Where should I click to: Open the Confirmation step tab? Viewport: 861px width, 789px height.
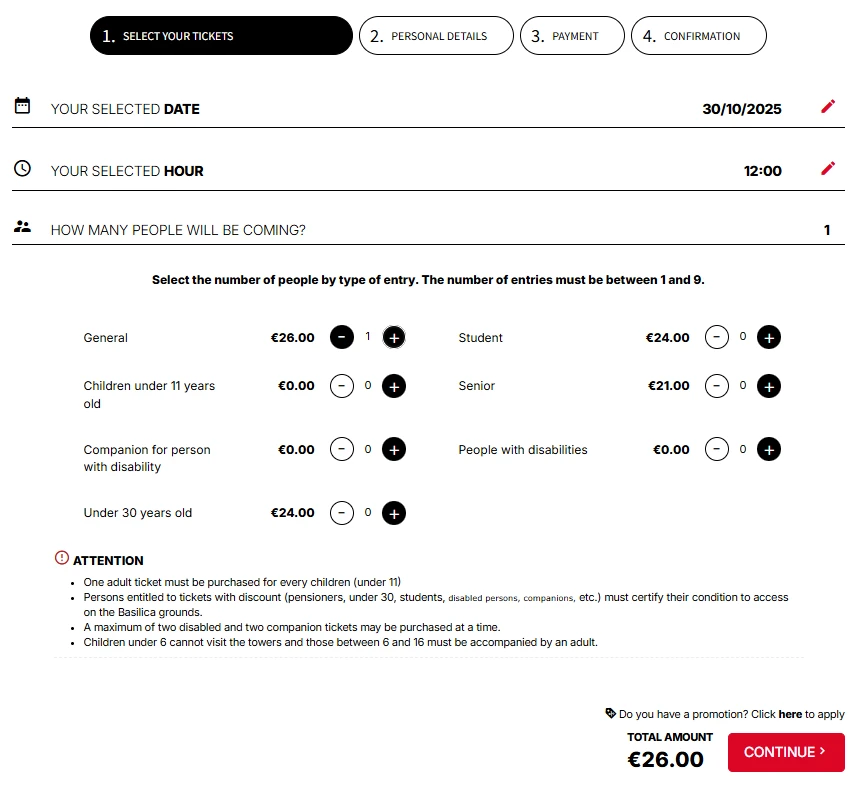click(x=698, y=36)
